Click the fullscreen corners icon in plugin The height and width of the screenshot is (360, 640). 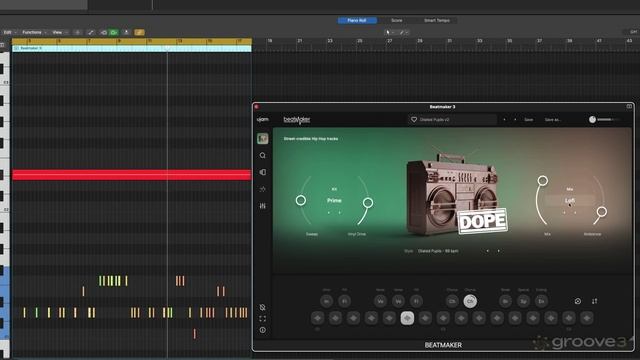click(x=262, y=318)
